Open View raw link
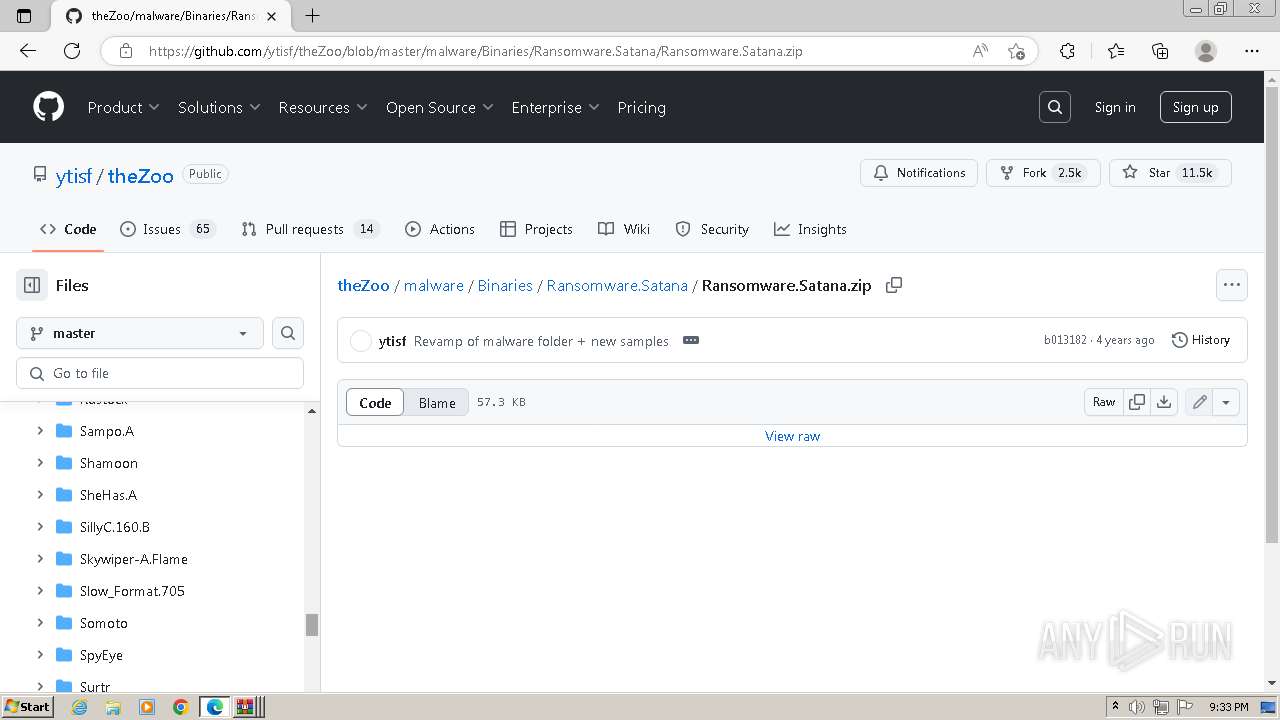The image size is (1280, 720). [792, 436]
